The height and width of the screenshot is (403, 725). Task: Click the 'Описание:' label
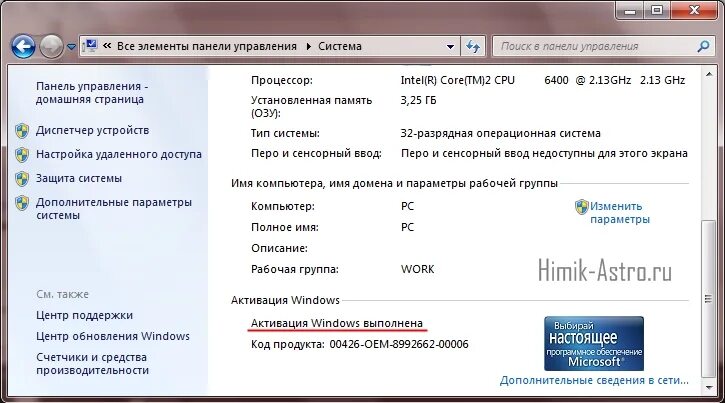tap(279, 248)
